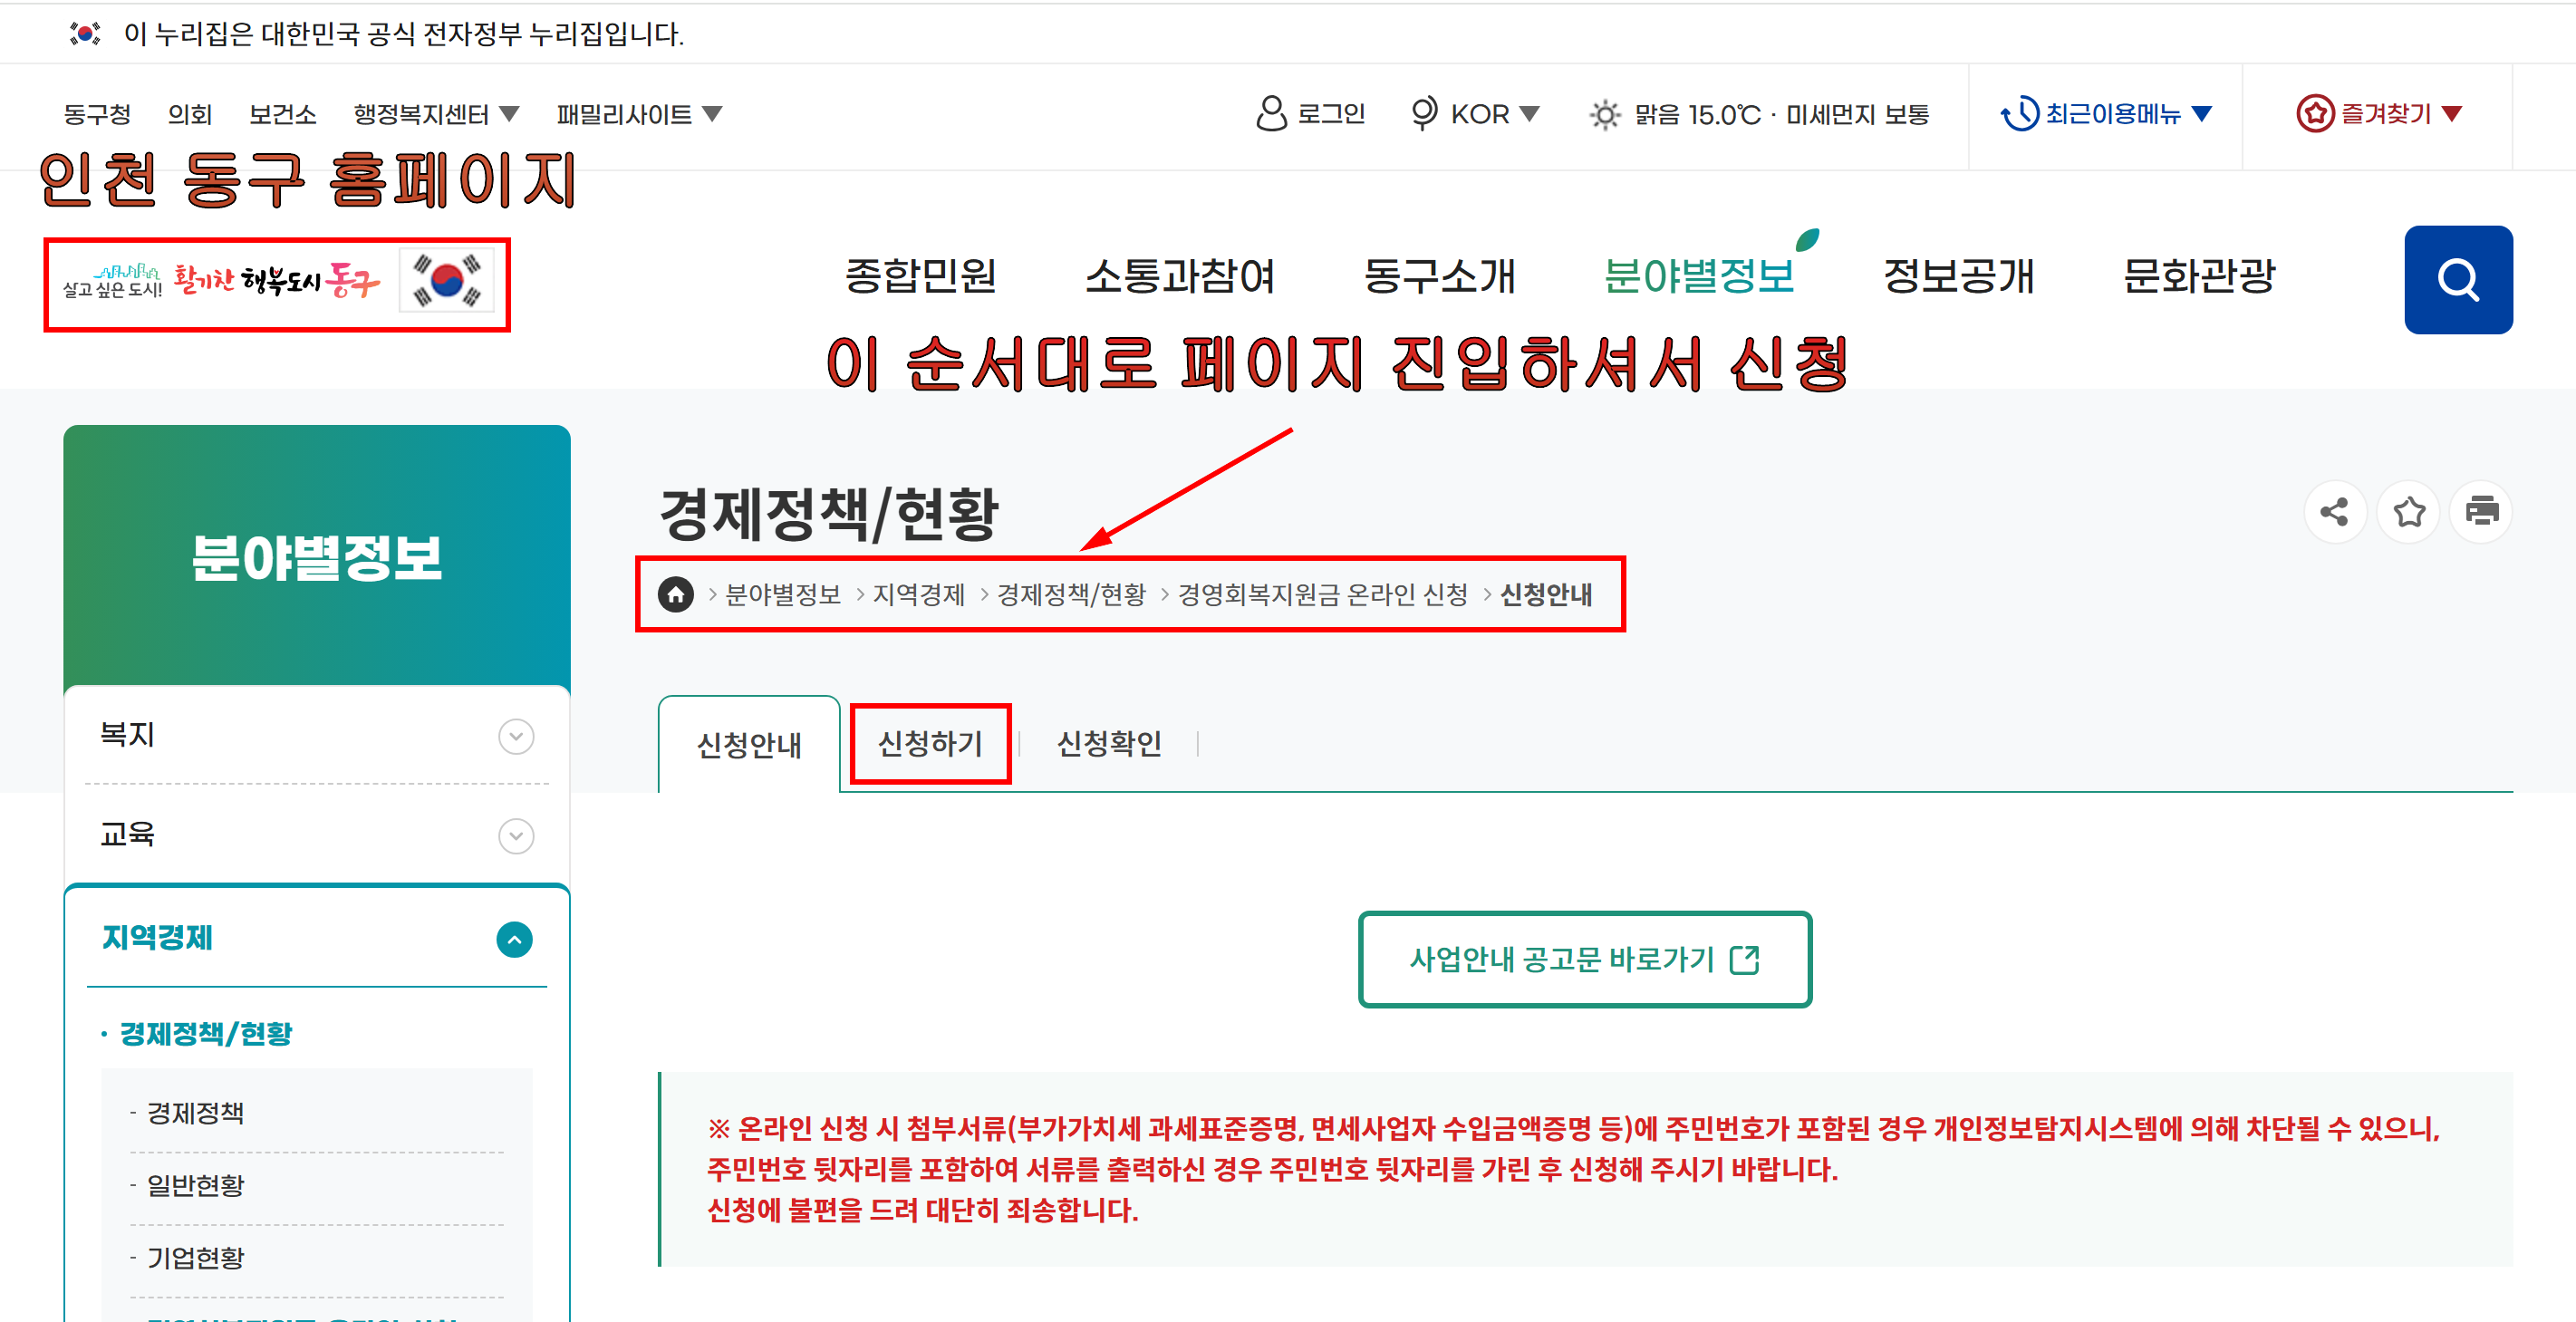
Task: Click 지역경제 in the breadcrumb trail
Action: [x=919, y=595]
